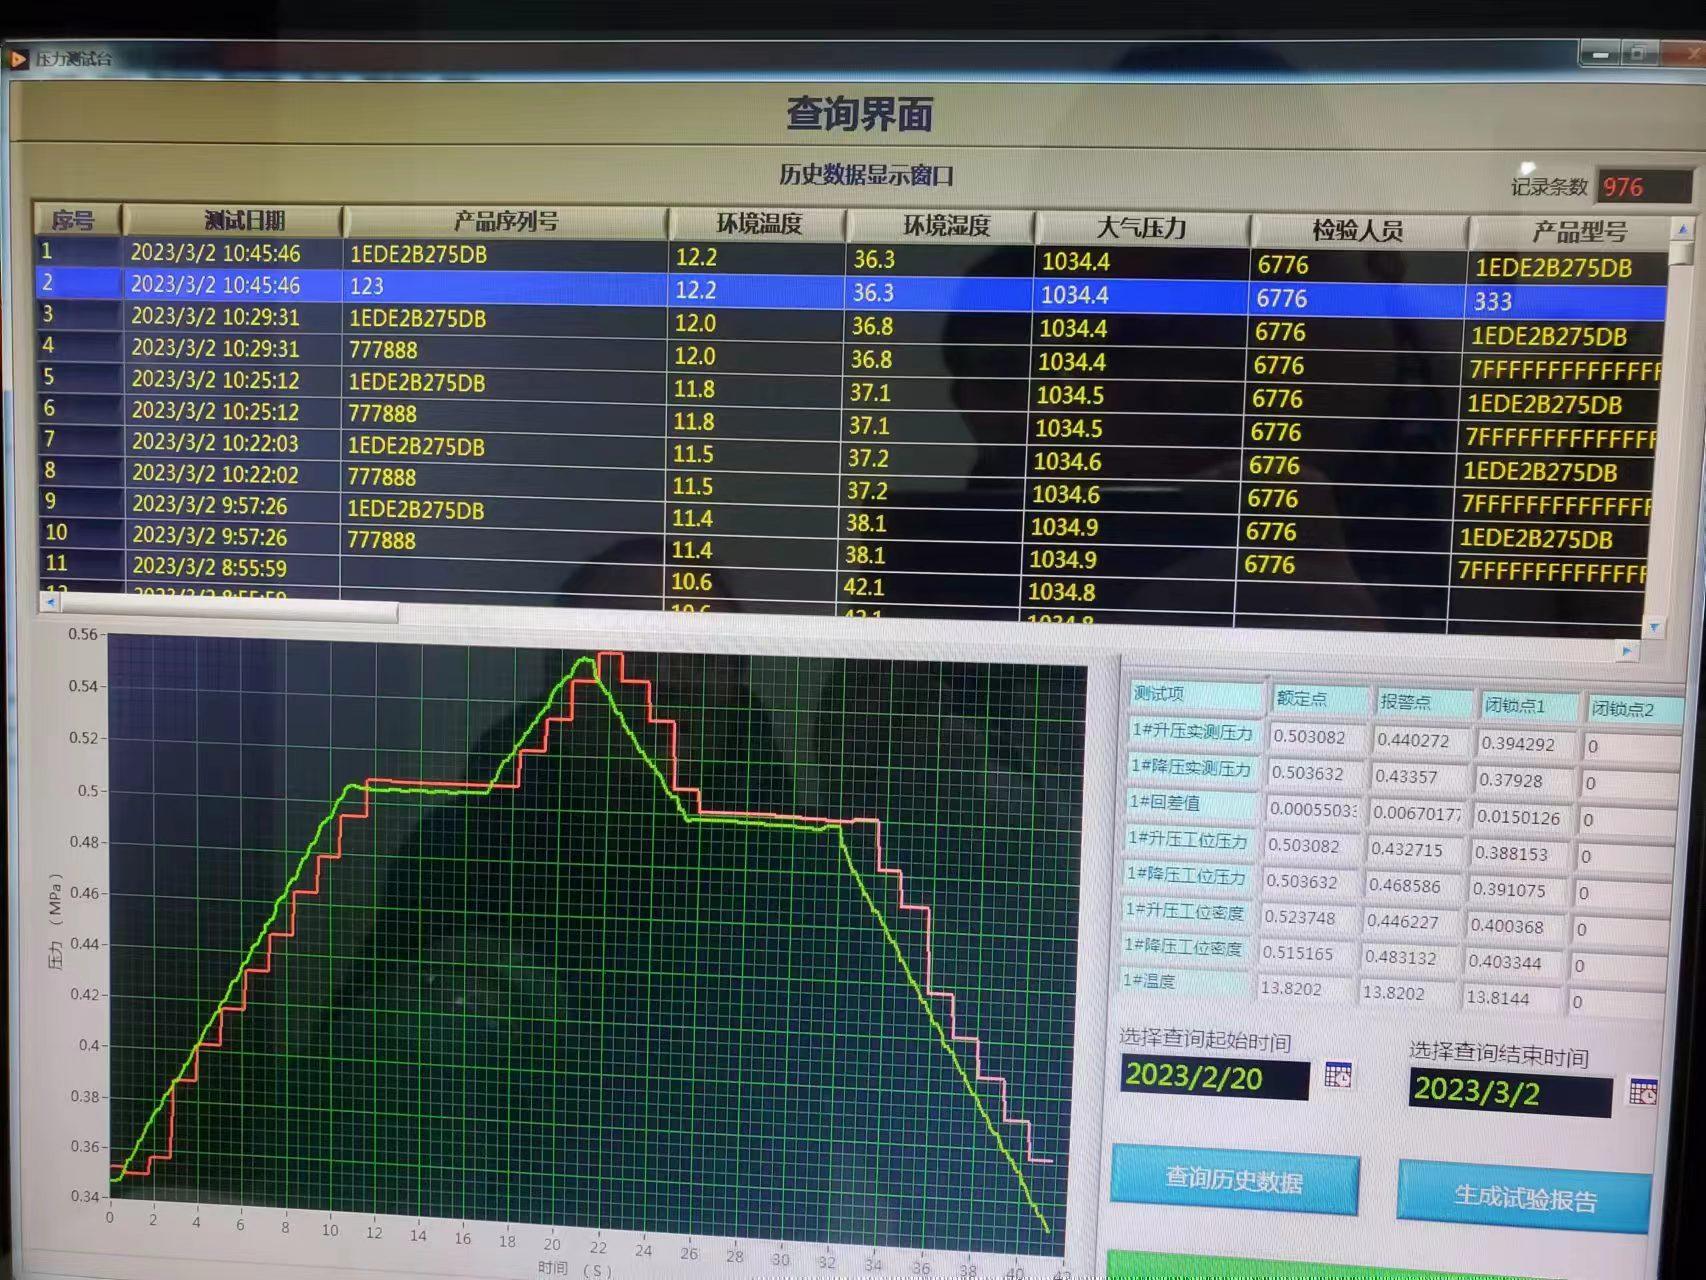This screenshot has width=1706, height=1280.
Task: Click the table's scroll left arrow
Action: pyautogui.click(x=50, y=601)
